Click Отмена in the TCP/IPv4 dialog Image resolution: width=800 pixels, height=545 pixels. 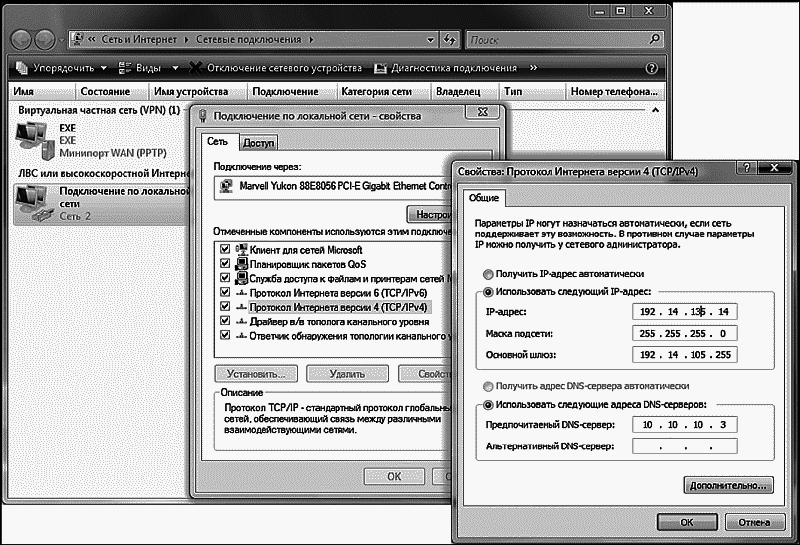click(747, 521)
